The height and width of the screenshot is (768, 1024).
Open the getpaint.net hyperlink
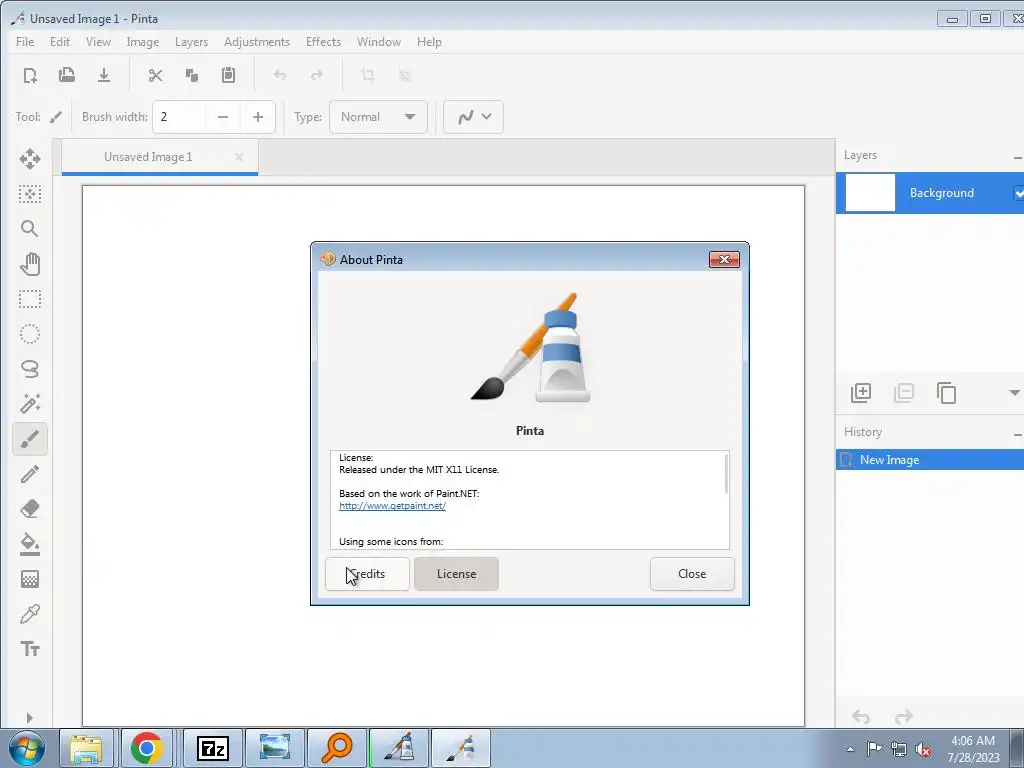[392, 505]
